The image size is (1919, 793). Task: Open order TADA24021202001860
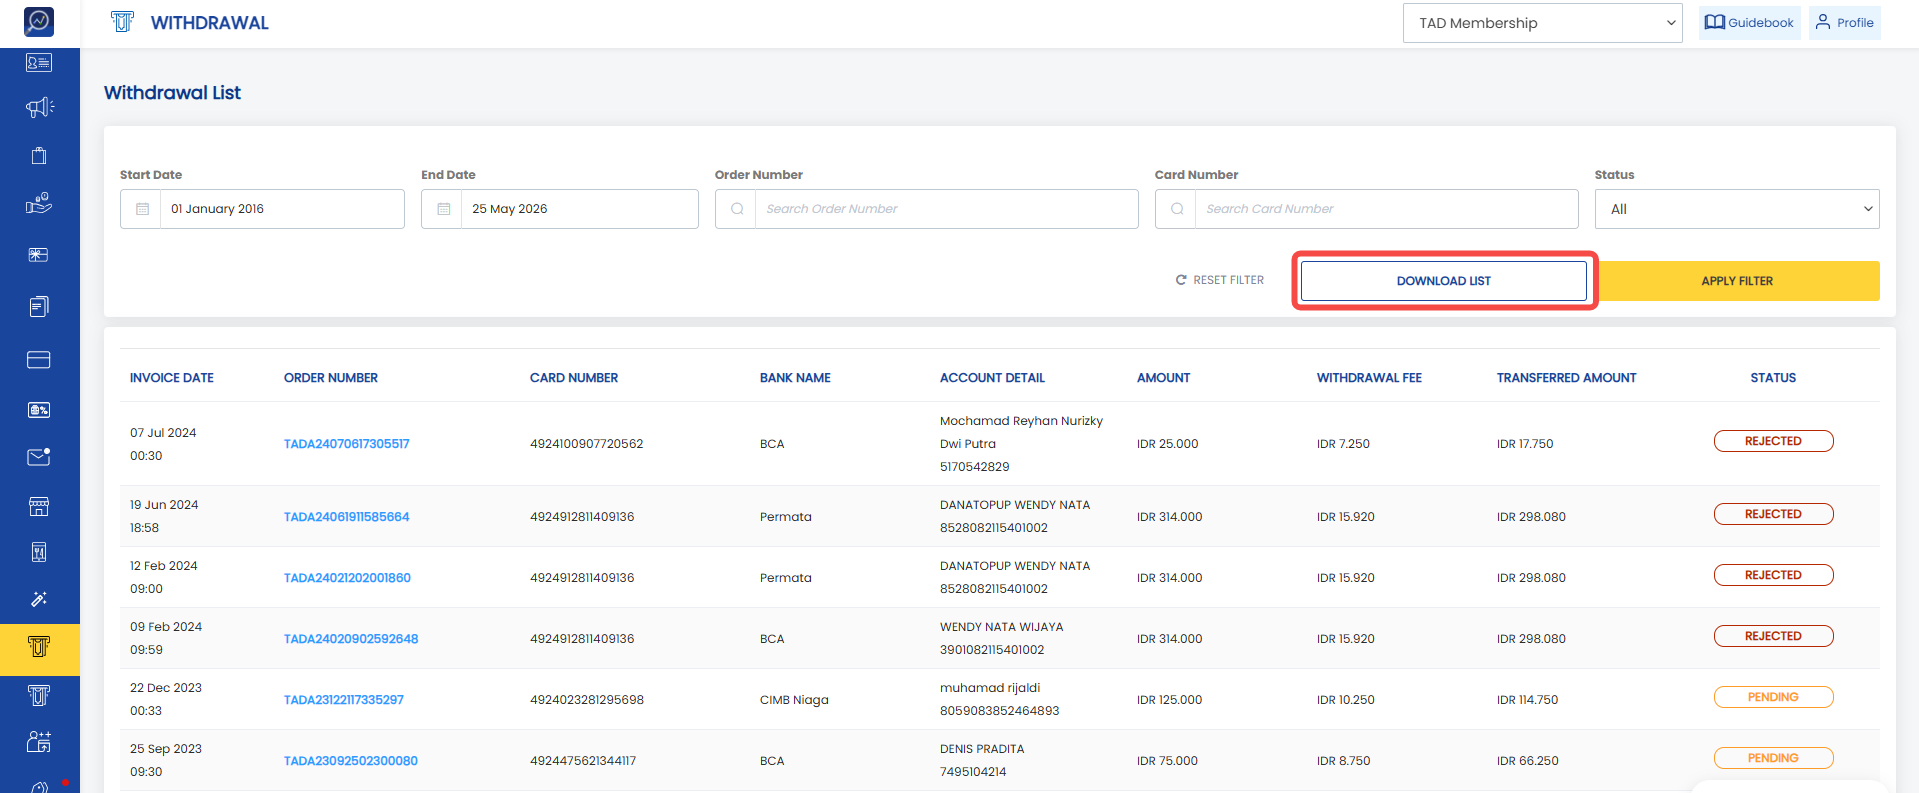[347, 578]
